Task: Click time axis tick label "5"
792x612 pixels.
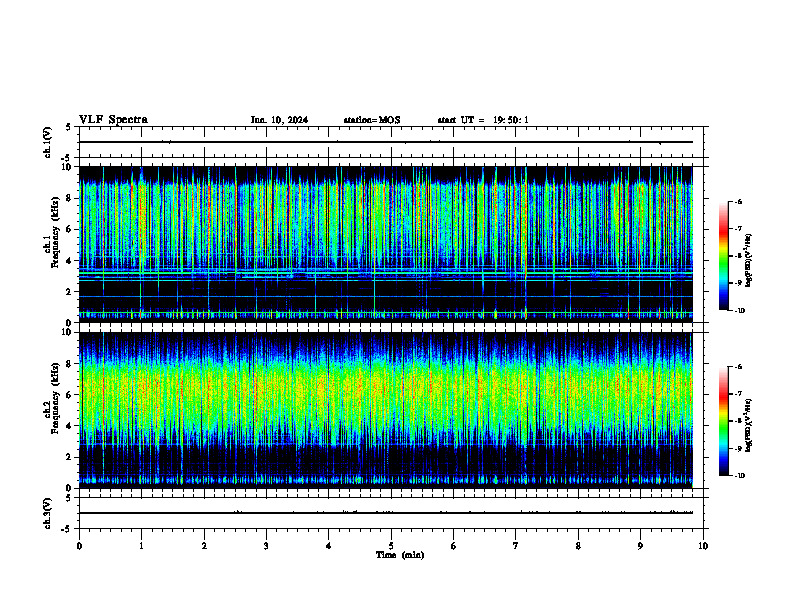Action: pyautogui.click(x=391, y=546)
